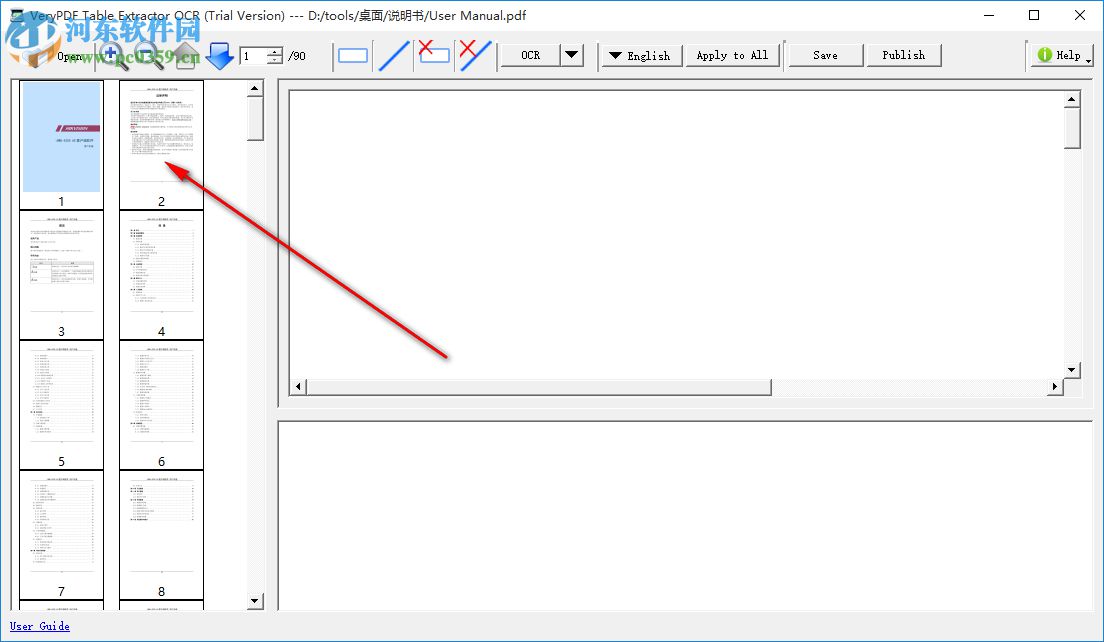Viewport: 1104px width, 642px height.
Task: Select the zoom out magnifier tool
Action: click(x=148, y=55)
